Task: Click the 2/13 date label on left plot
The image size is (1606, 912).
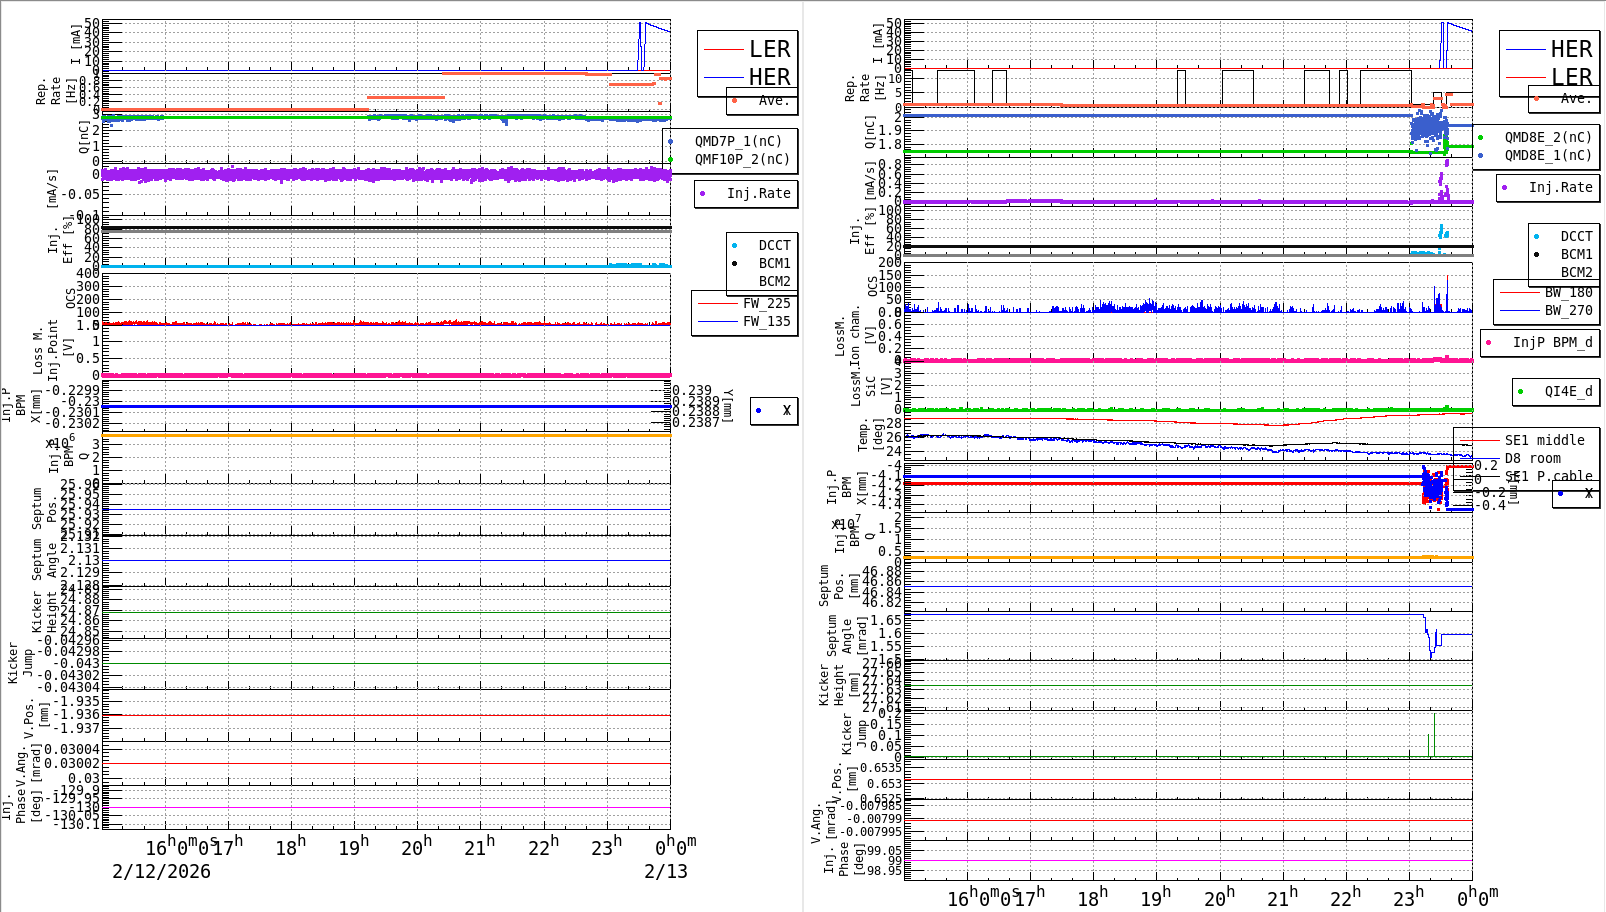Action: point(665,872)
